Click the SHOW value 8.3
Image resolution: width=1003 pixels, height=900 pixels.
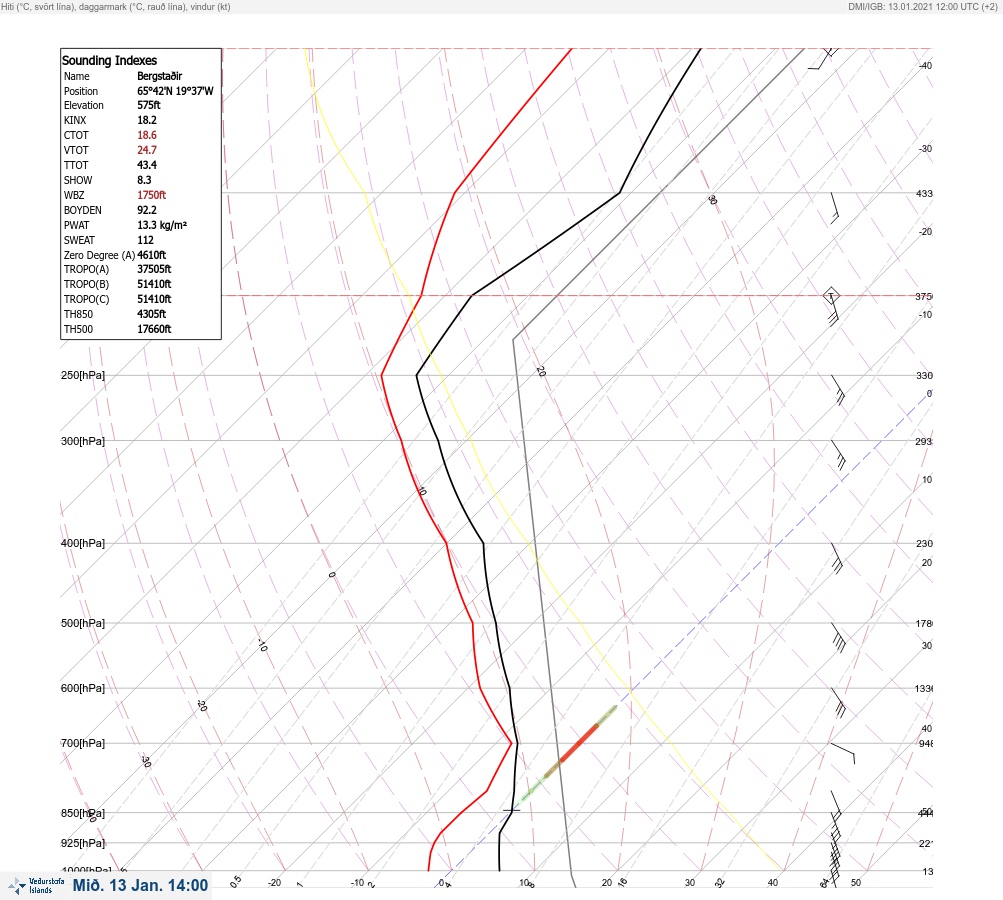(x=144, y=180)
